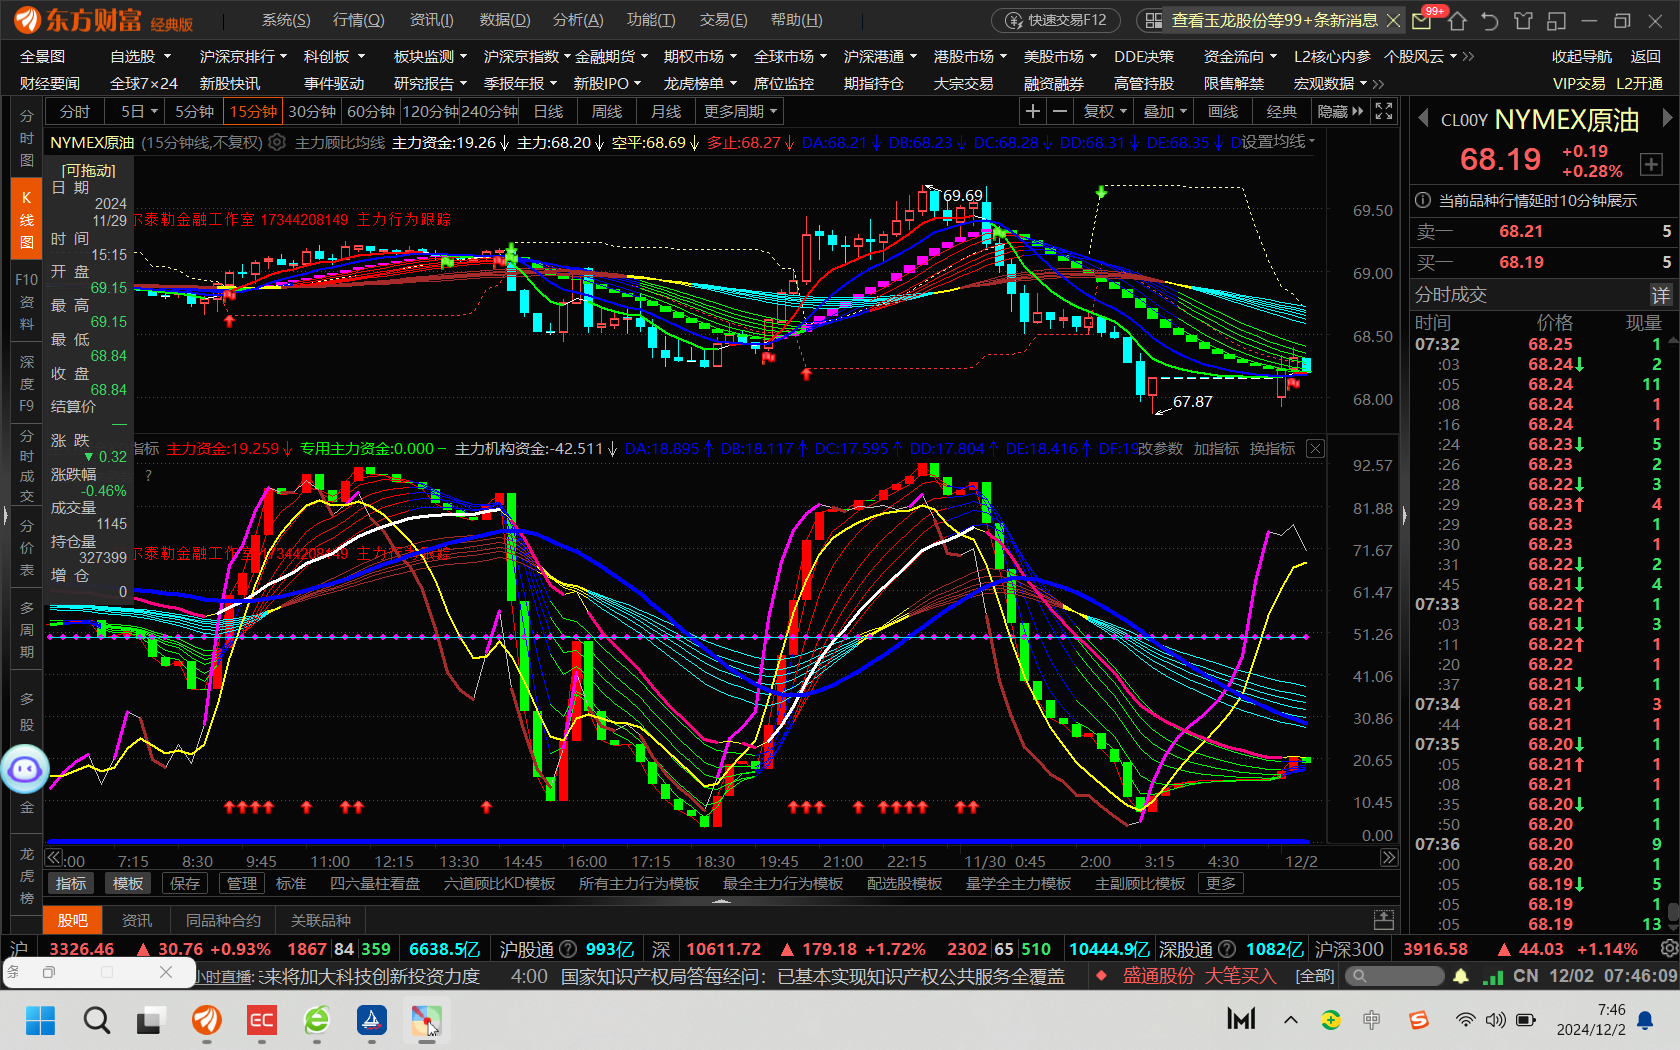The height and width of the screenshot is (1050, 1680).
Task: Switch to 120分钟 period
Action: click(430, 112)
